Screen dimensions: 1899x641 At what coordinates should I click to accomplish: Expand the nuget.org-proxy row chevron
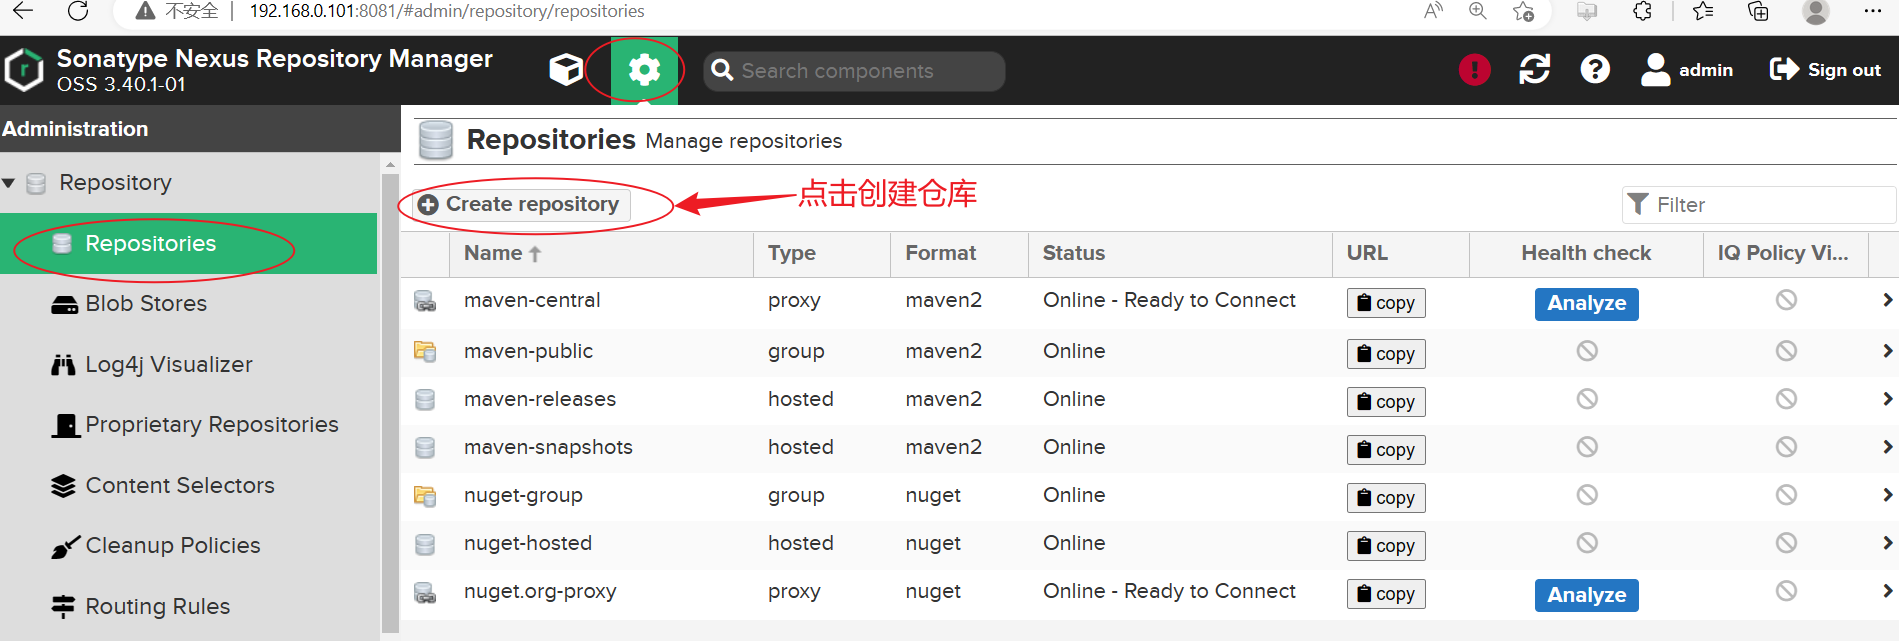click(x=1887, y=591)
